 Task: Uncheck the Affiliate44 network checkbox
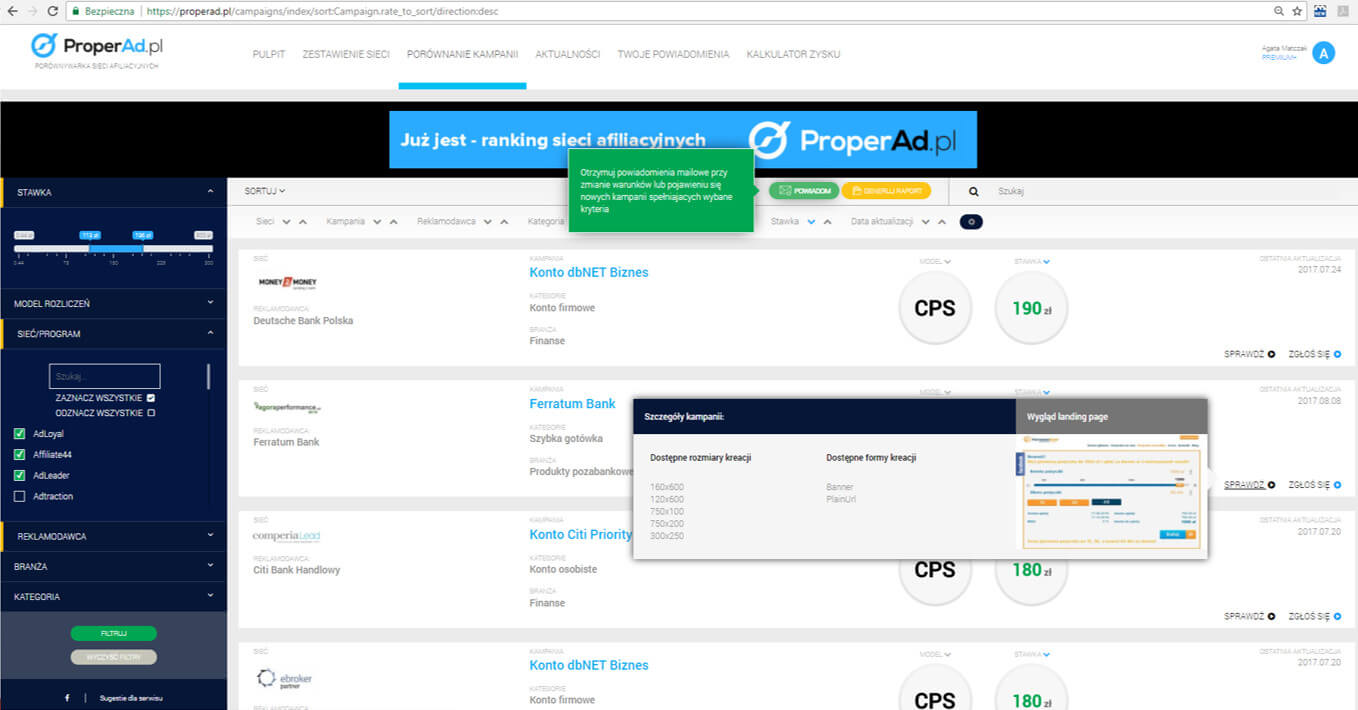19,455
